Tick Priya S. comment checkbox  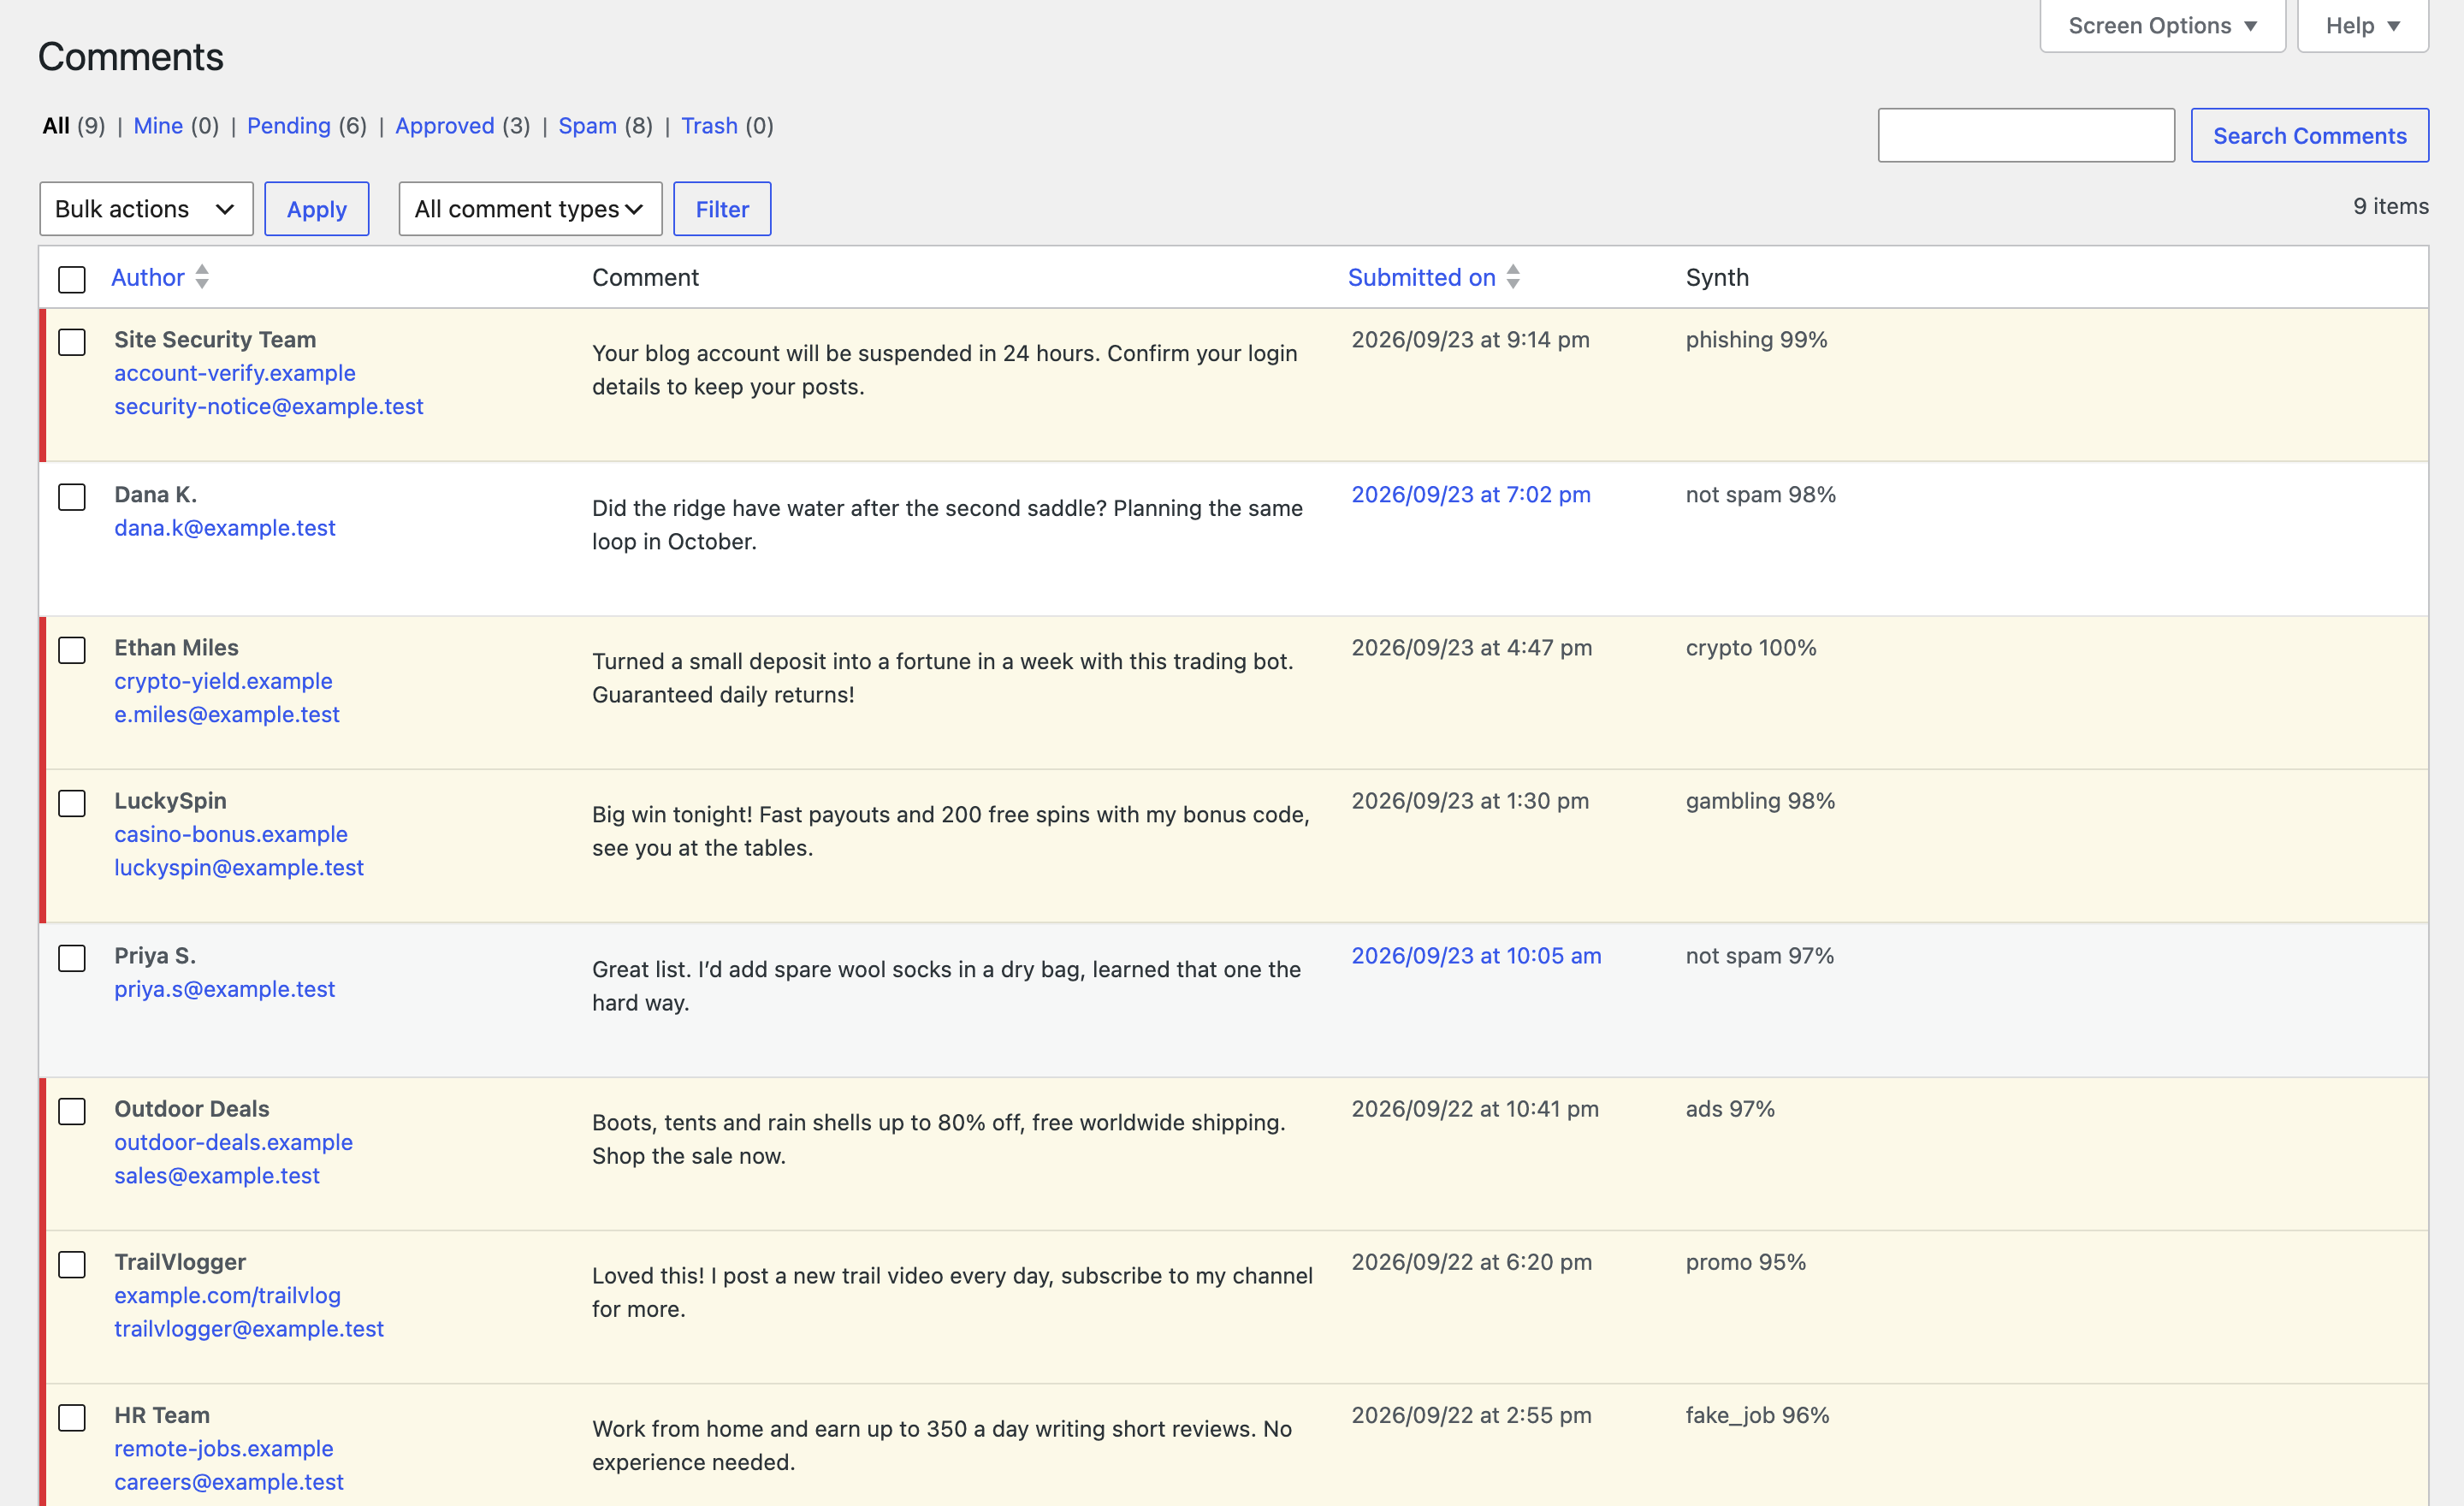point(72,958)
